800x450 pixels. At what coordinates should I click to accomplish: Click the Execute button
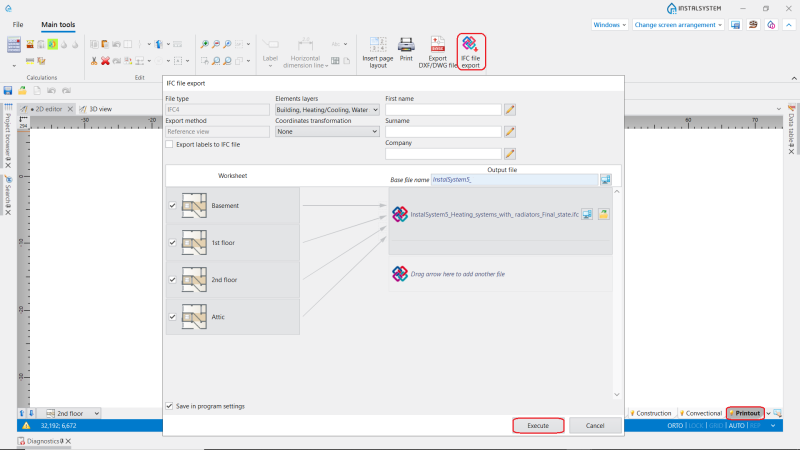pos(538,426)
